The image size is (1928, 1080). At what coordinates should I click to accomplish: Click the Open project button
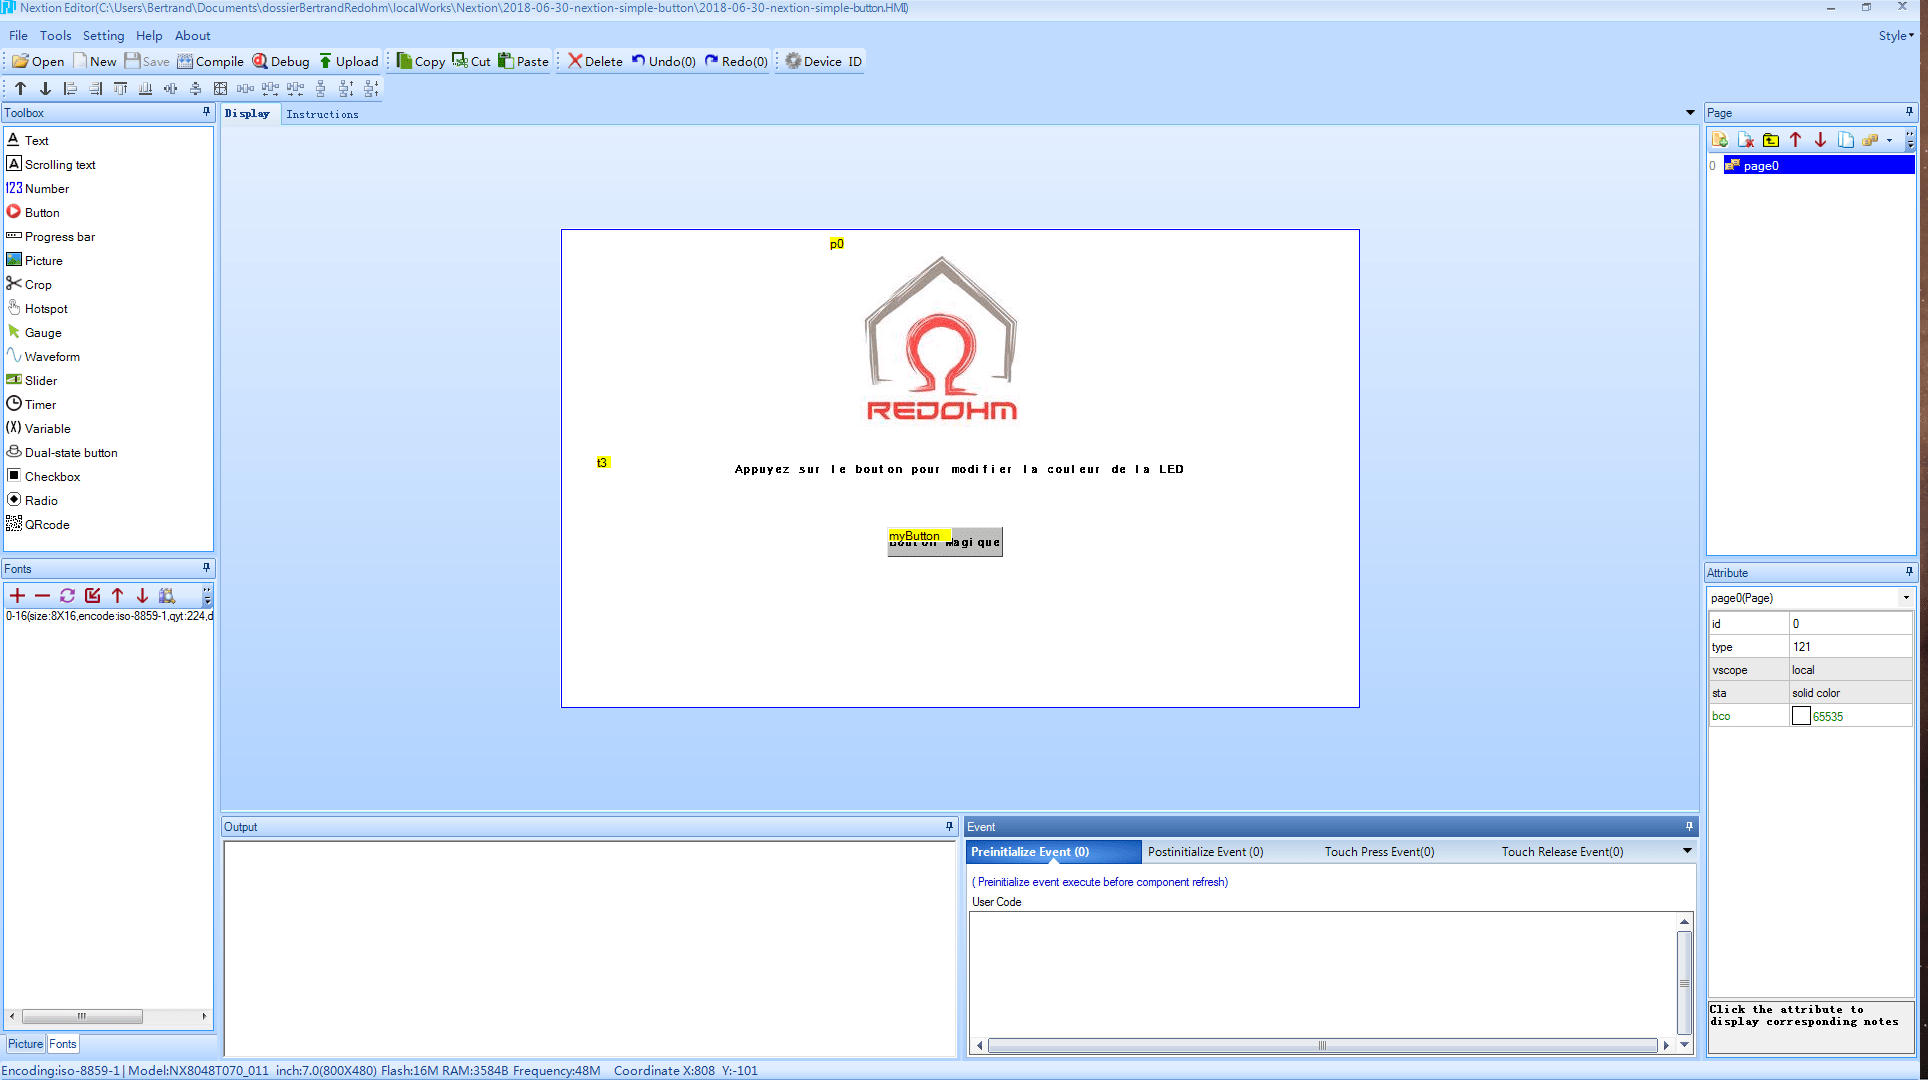pyautogui.click(x=38, y=61)
